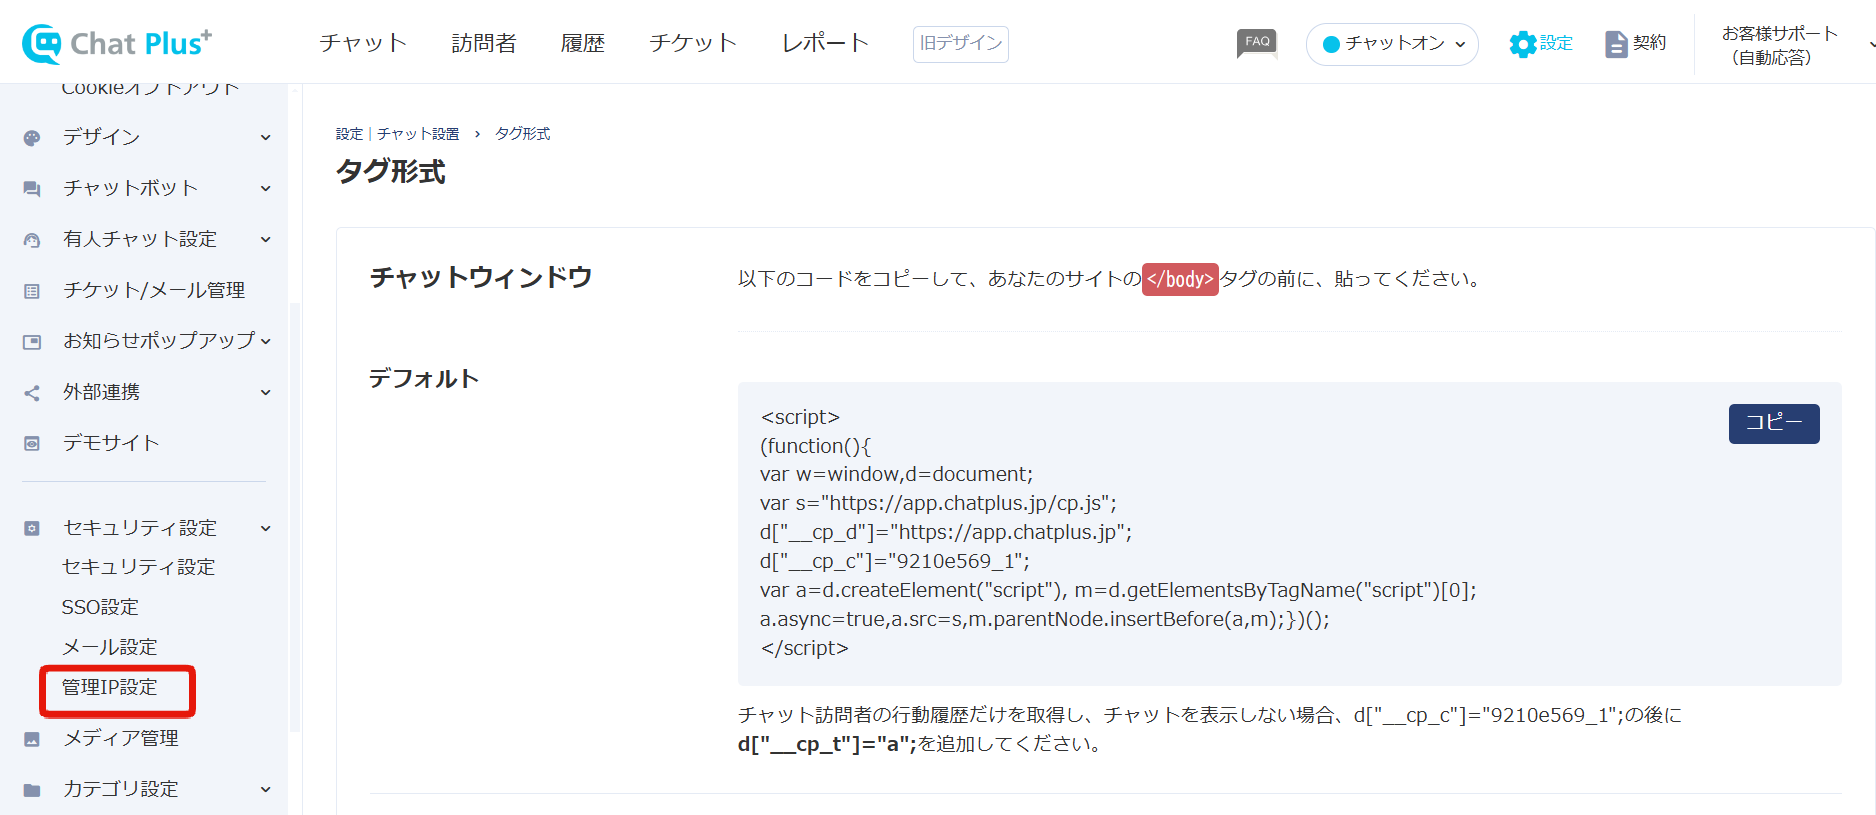Image resolution: width=1876 pixels, height=815 pixels.
Task: Click the セキュリティ設定 shield icon
Action: click(x=32, y=528)
